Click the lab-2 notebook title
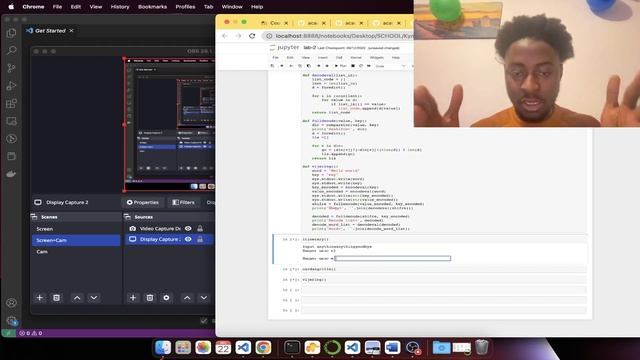 [310, 48]
